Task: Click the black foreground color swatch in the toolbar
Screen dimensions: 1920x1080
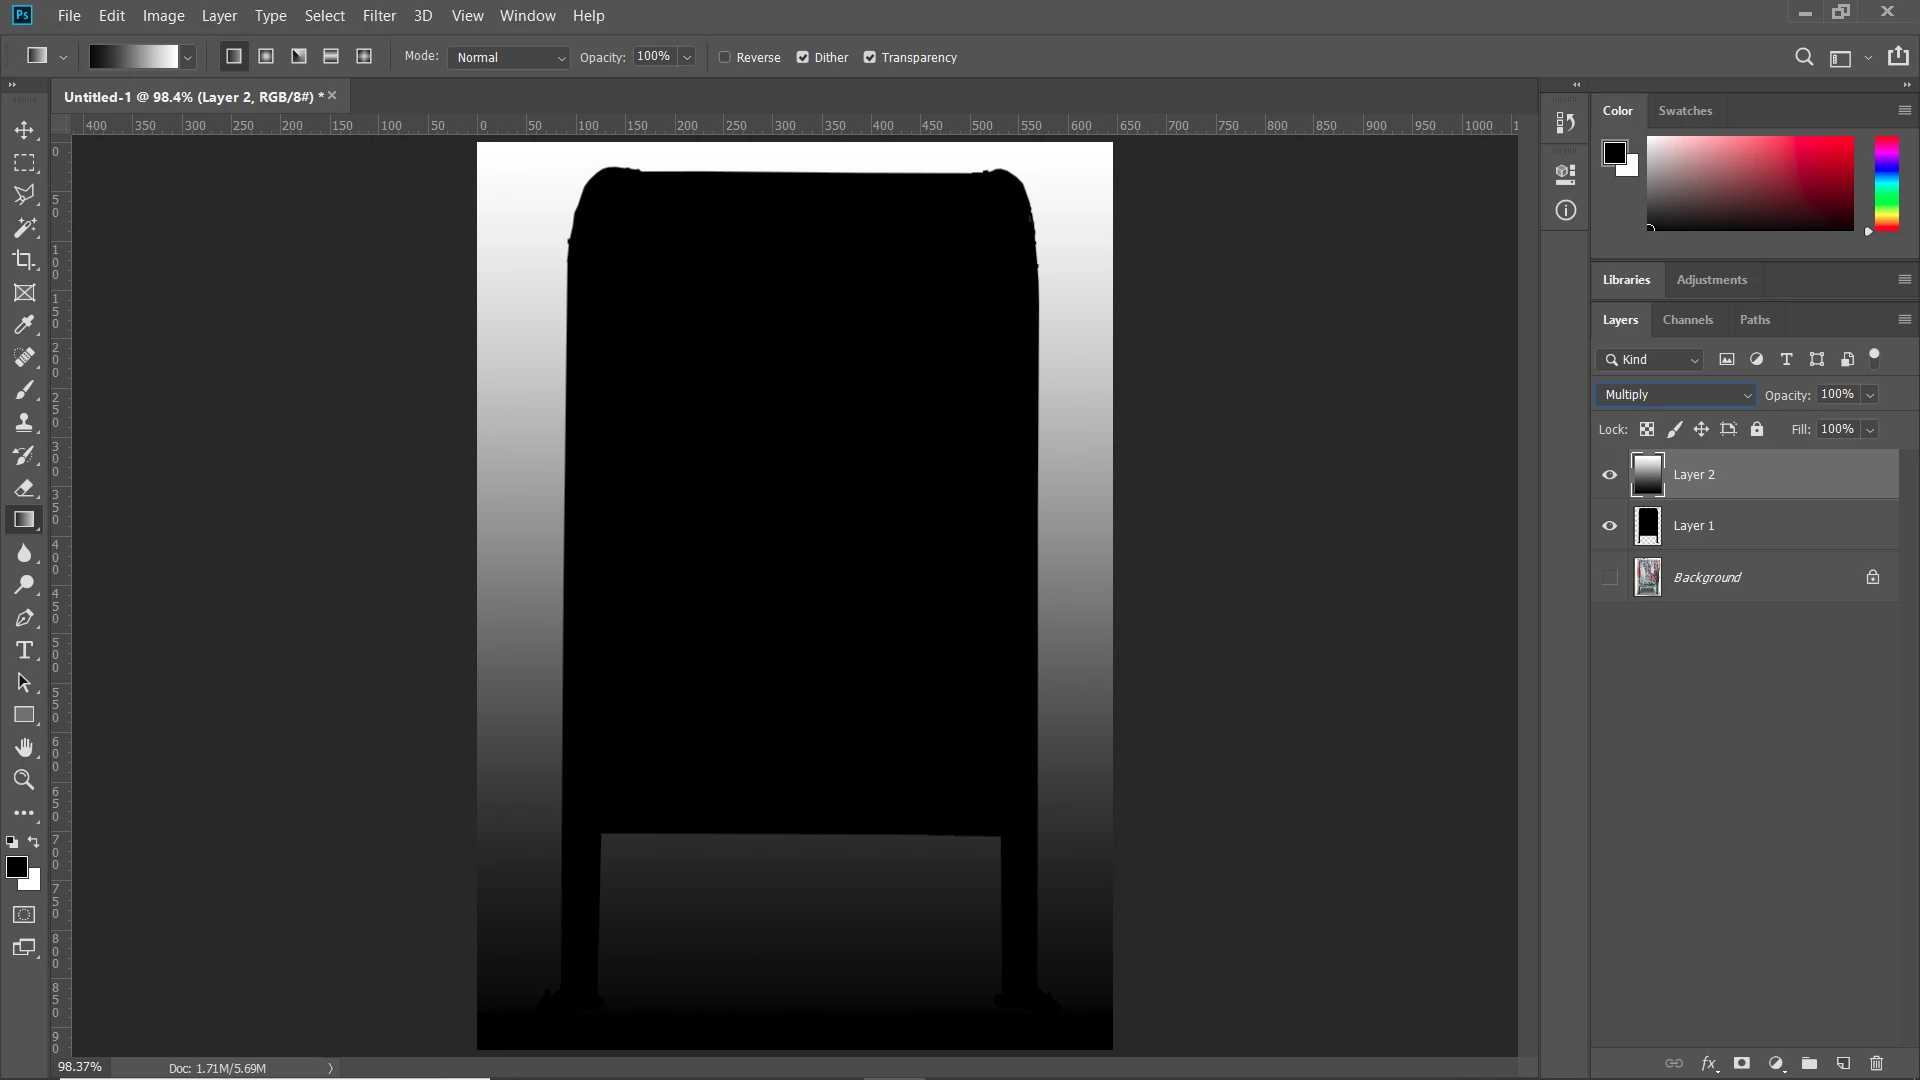Action: point(16,867)
